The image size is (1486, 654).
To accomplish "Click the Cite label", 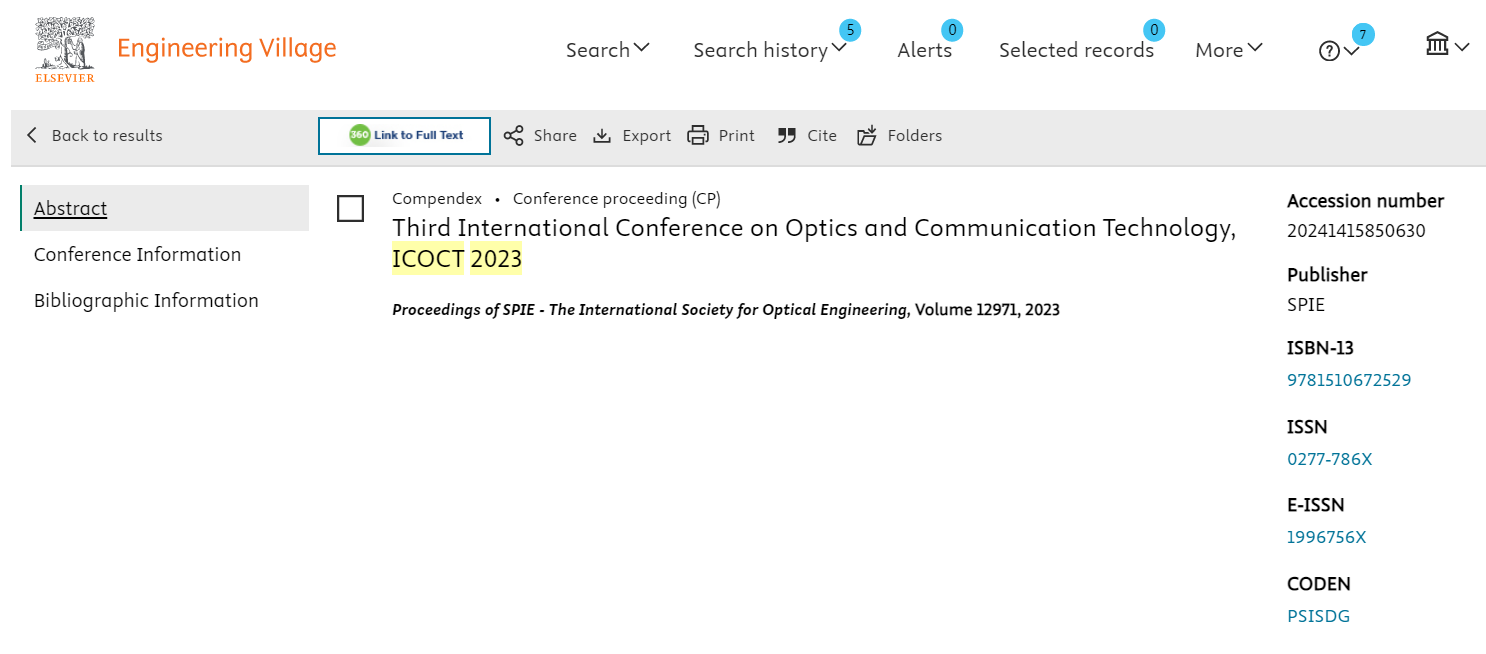I will coord(822,135).
